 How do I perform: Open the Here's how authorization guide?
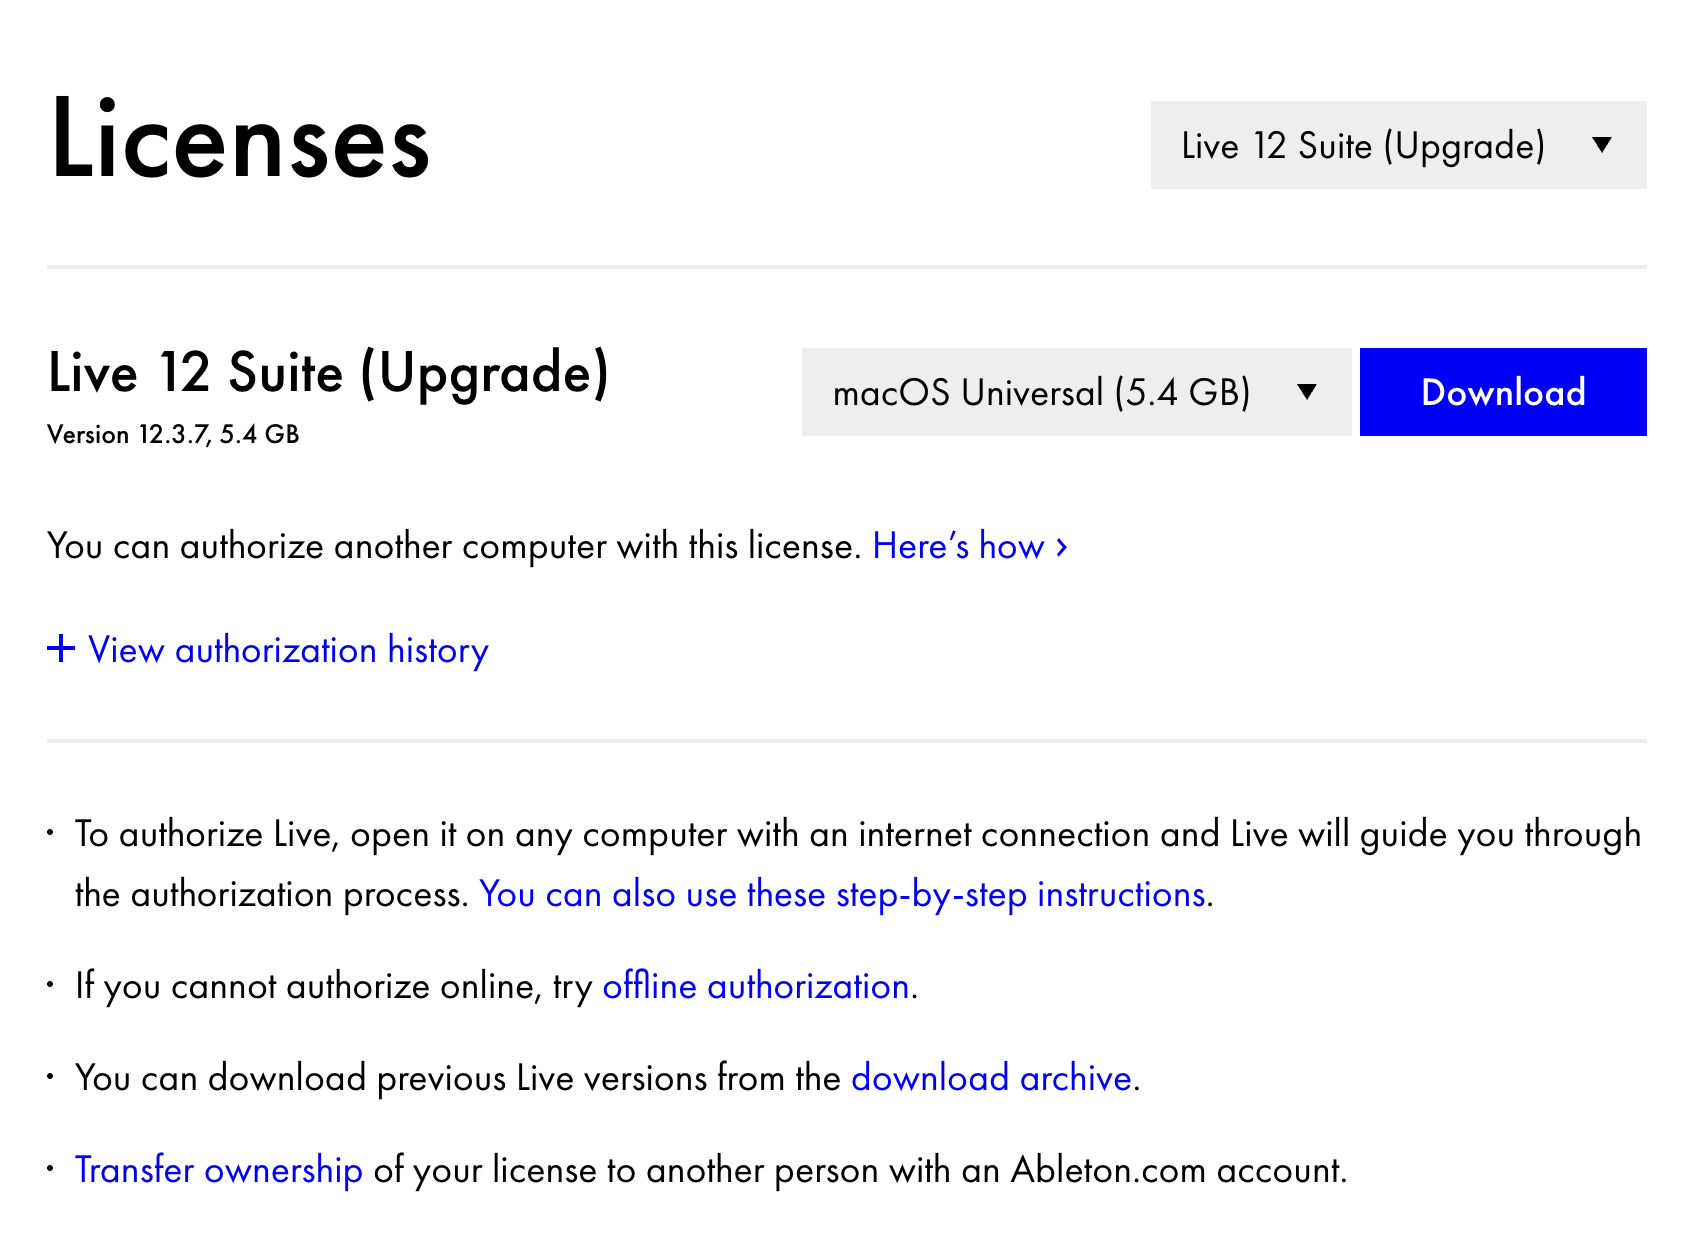(x=958, y=546)
